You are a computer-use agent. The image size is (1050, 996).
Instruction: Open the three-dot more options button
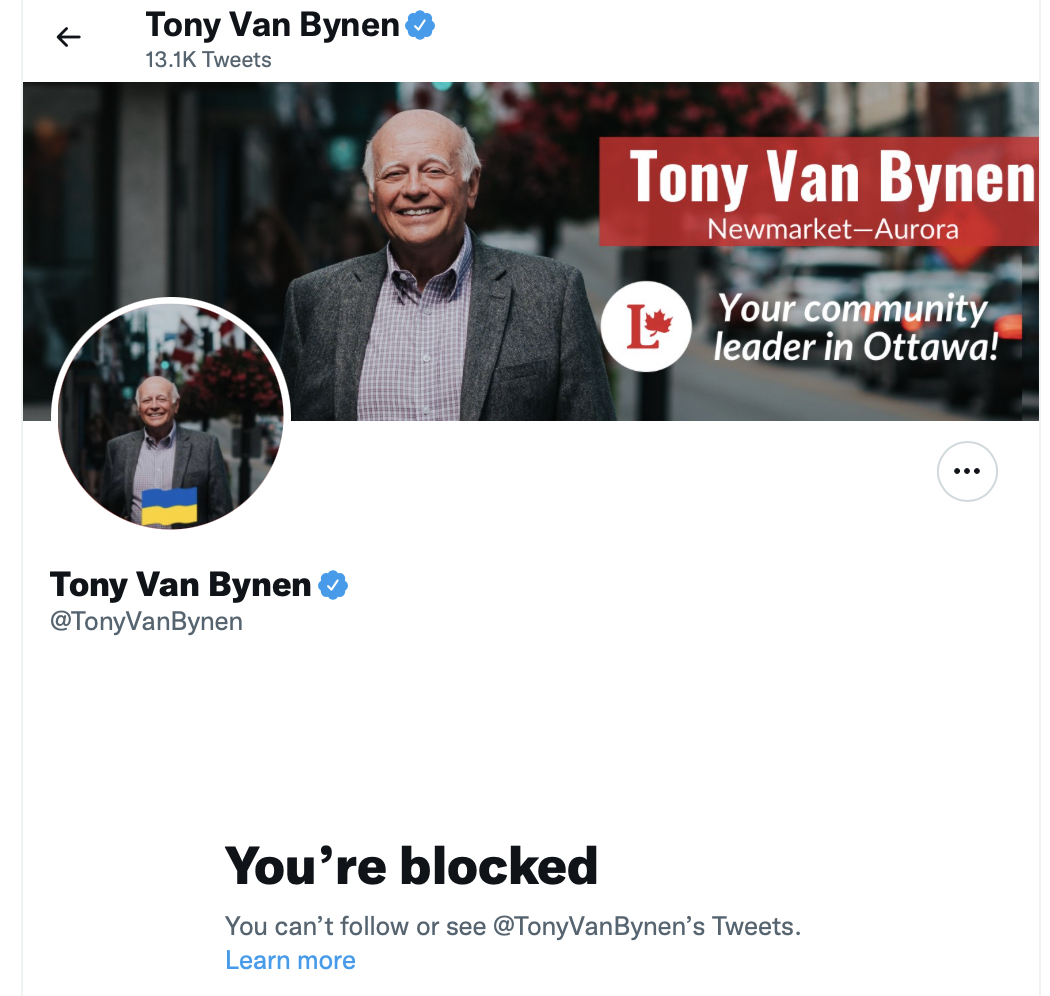click(966, 471)
